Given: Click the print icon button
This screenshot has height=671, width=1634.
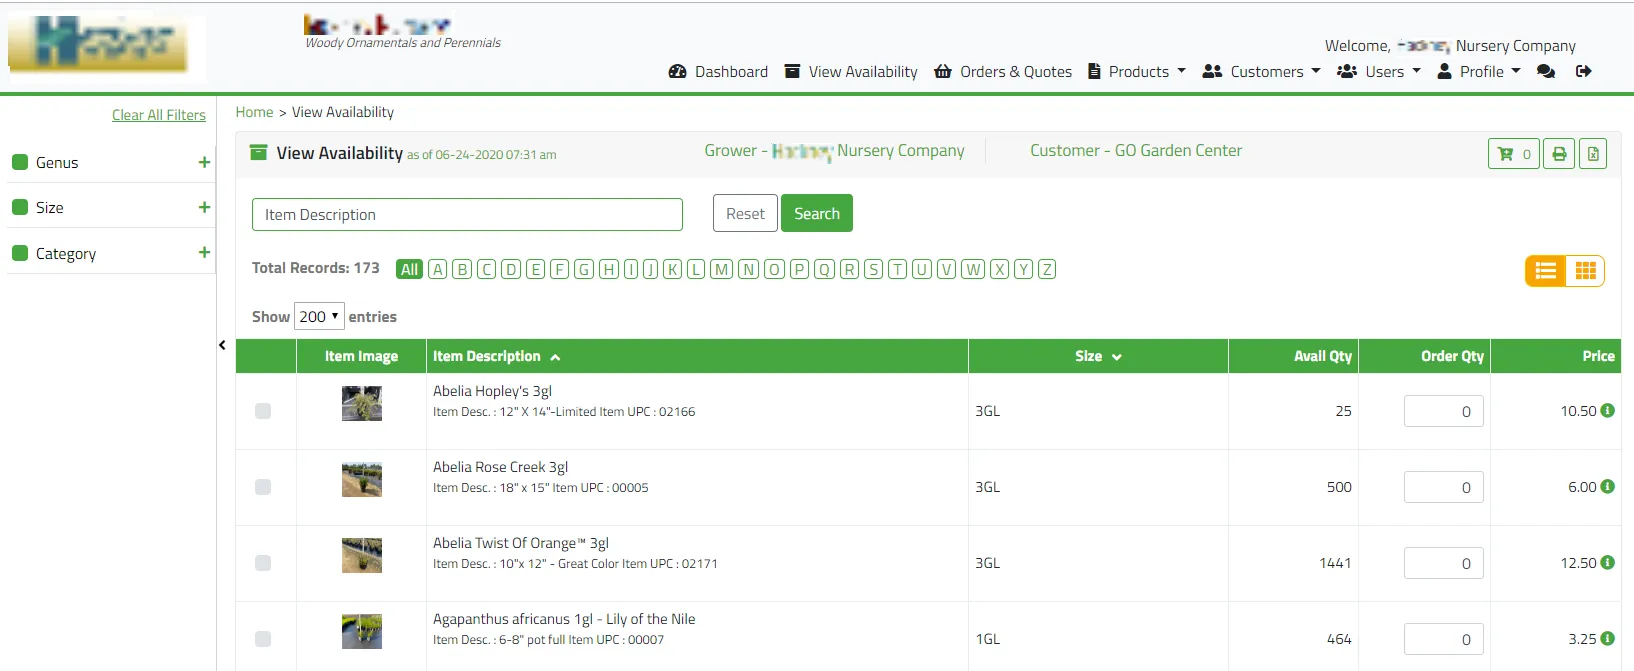Looking at the screenshot, I should coord(1559,154).
